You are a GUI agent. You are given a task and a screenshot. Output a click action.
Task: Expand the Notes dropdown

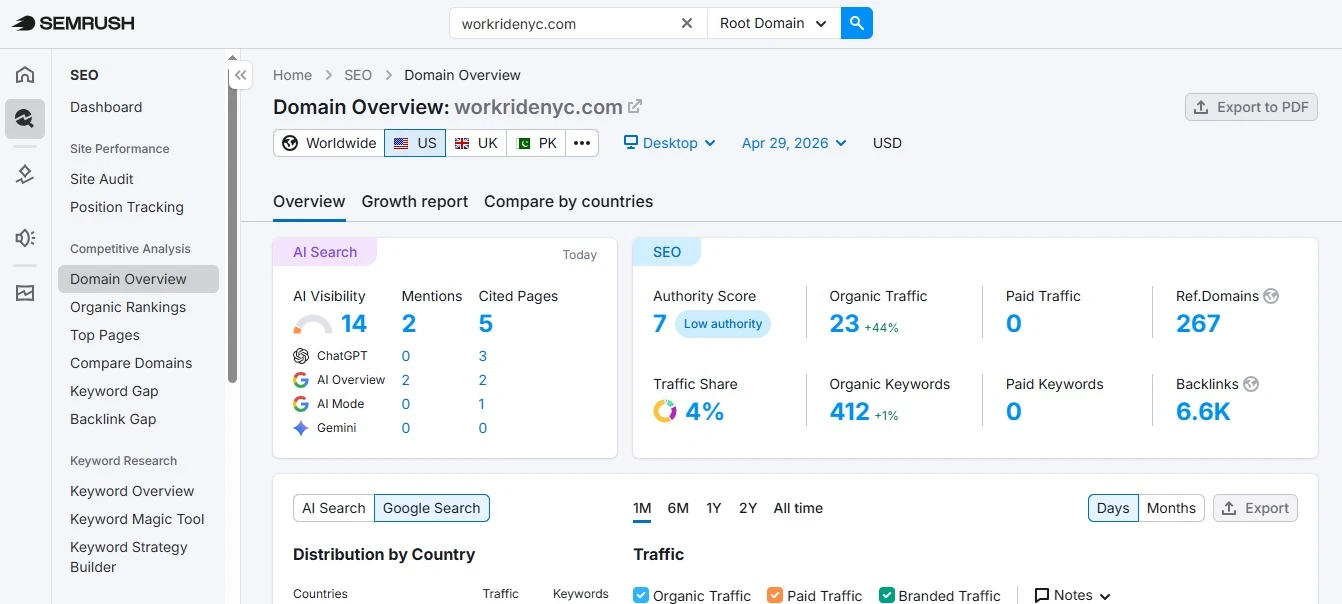click(1072, 595)
